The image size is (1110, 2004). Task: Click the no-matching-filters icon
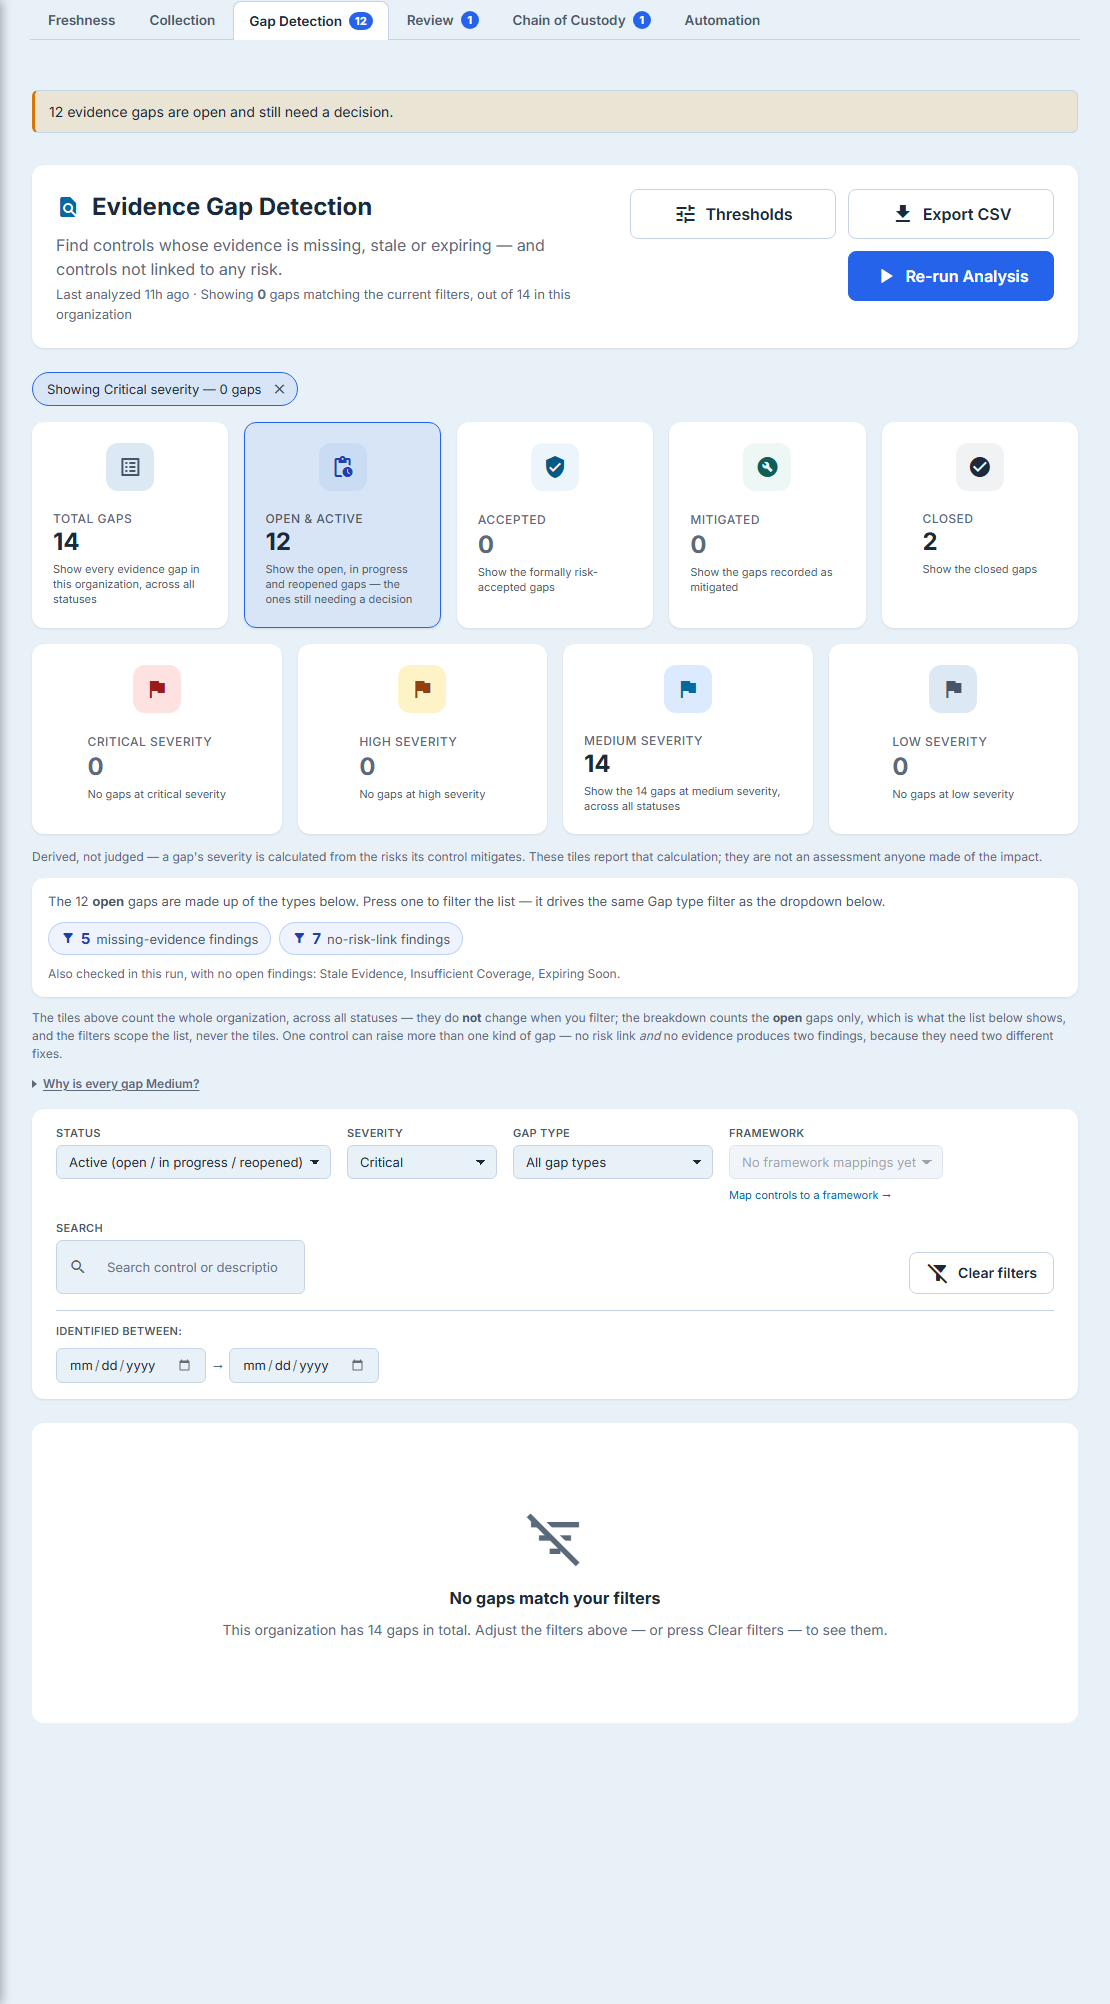554,1540
